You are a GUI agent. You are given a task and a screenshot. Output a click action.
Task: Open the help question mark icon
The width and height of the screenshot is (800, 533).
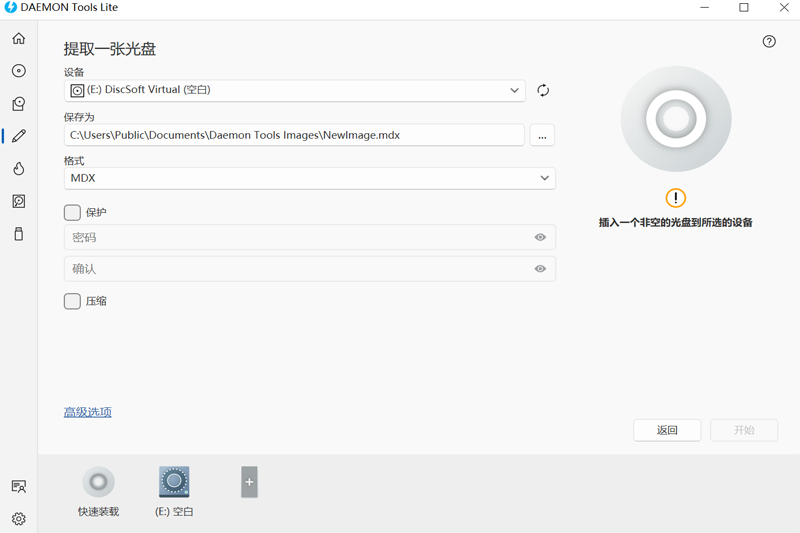(x=769, y=41)
